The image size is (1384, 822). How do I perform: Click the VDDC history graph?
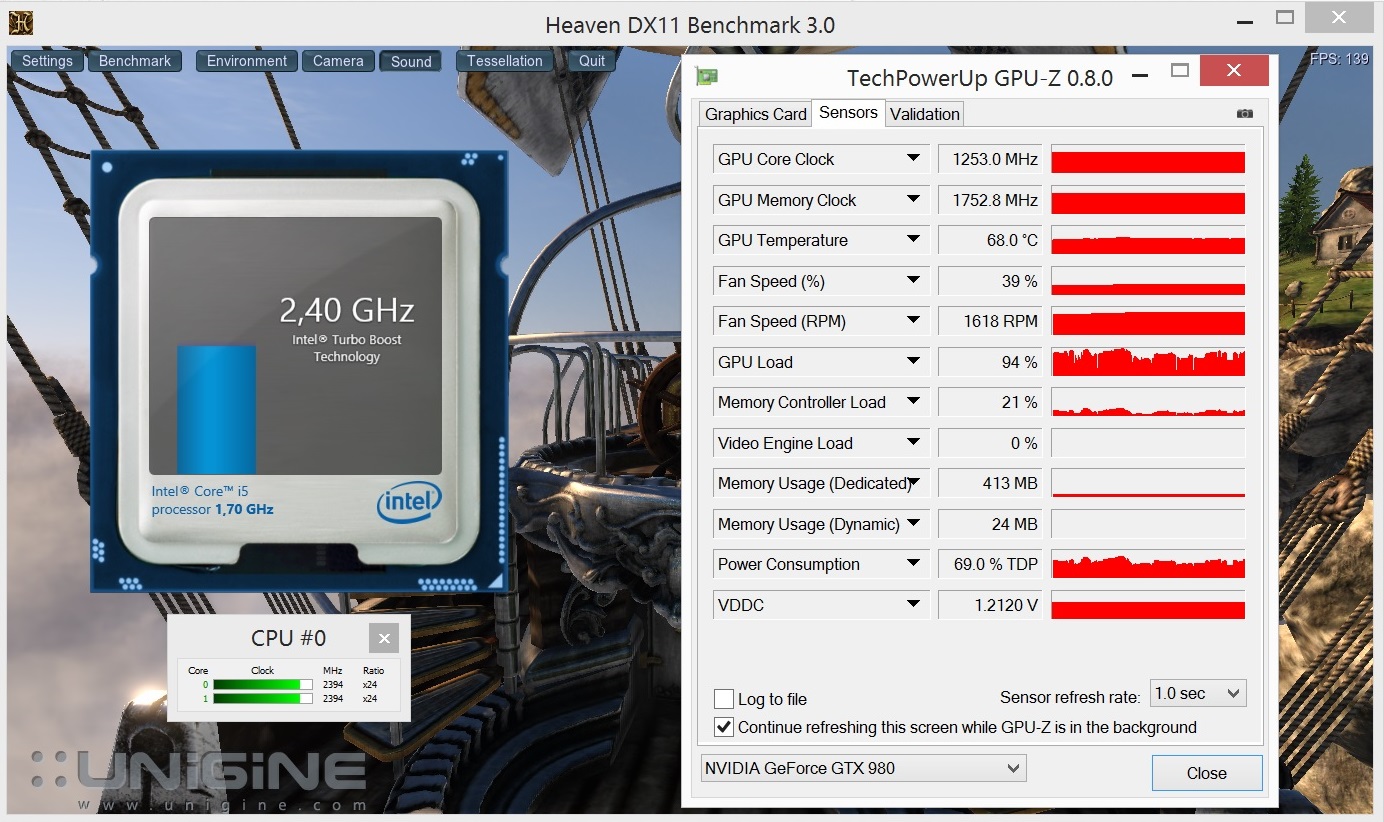tap(1148, 605)
